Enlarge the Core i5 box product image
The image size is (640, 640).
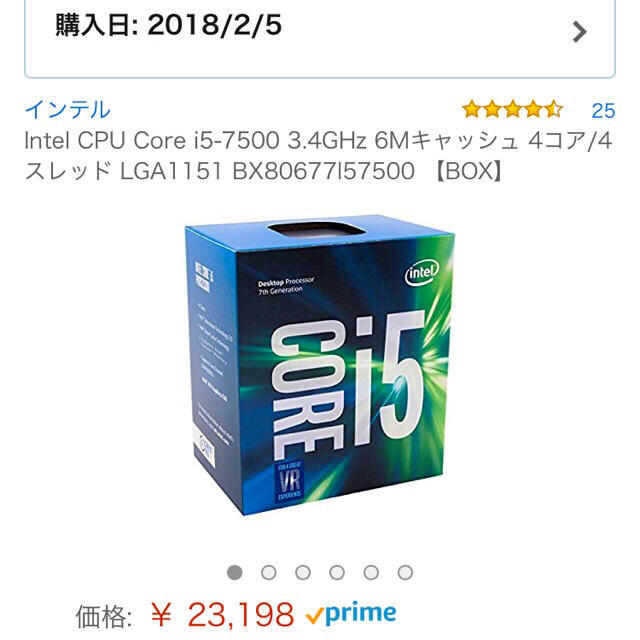click(320, 365)
